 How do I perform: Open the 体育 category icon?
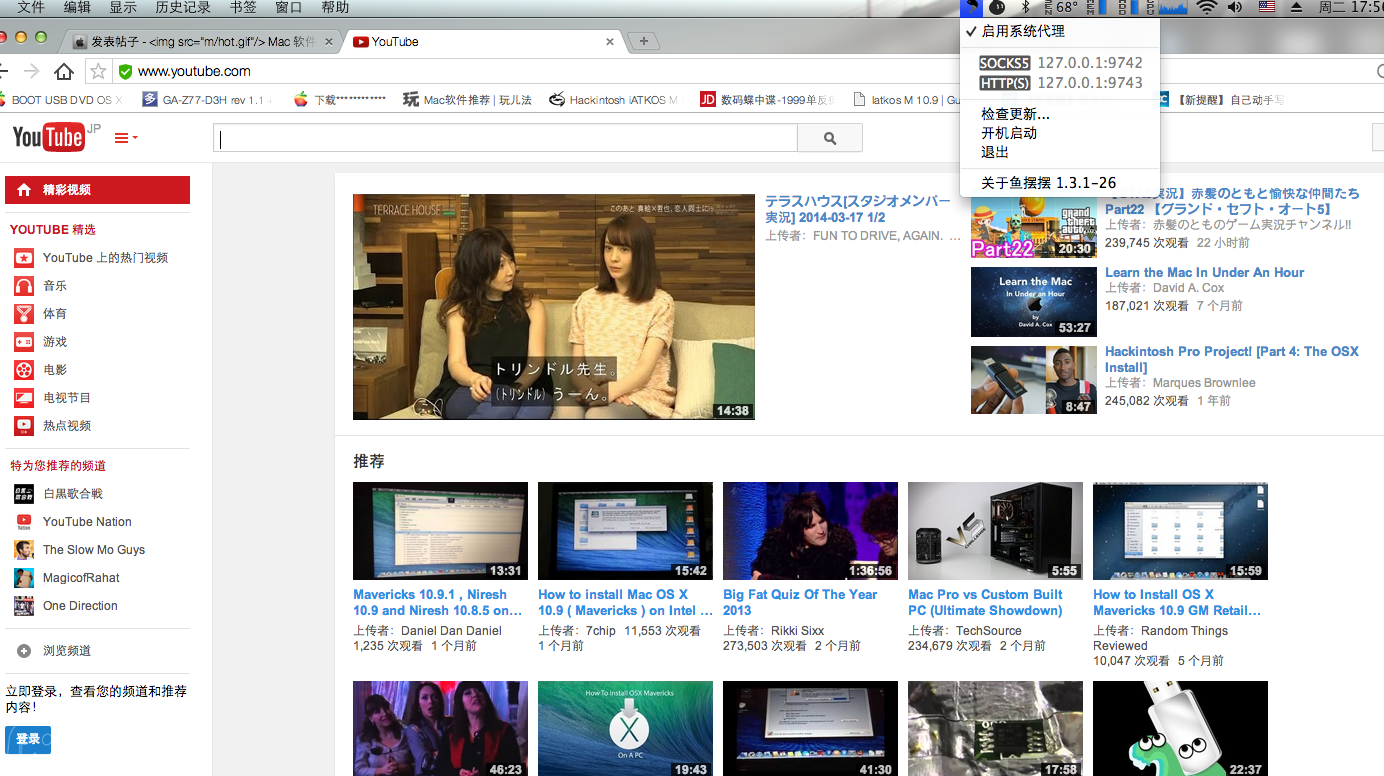(x=23, y=313)
